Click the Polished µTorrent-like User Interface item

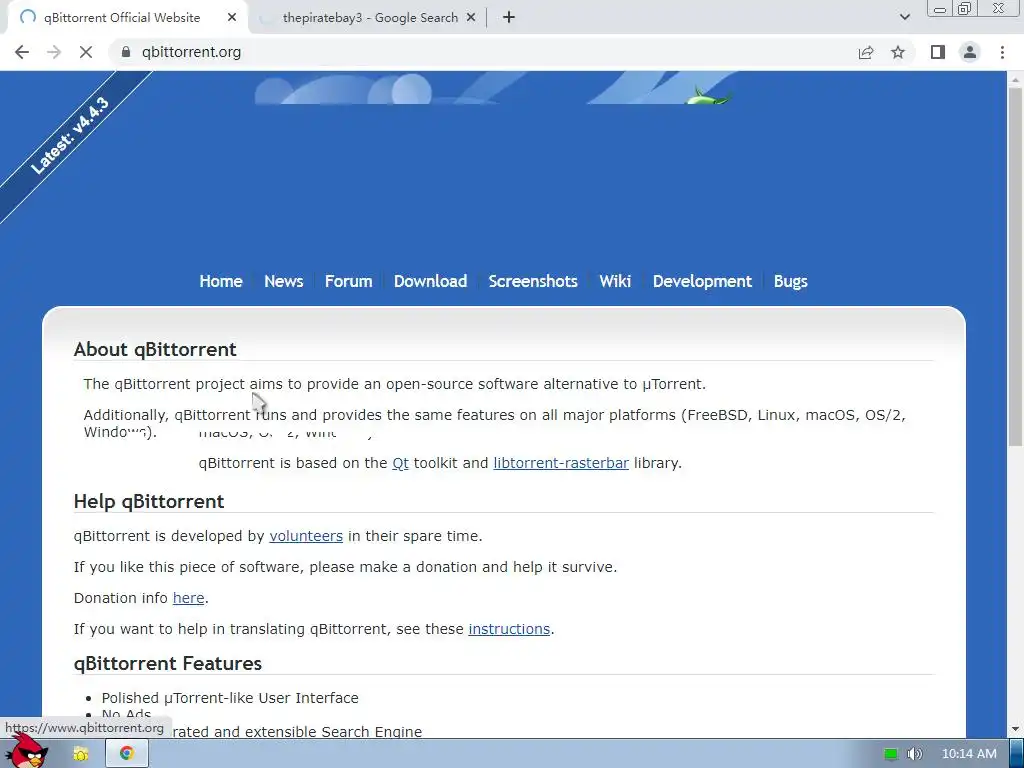point(230,698)
